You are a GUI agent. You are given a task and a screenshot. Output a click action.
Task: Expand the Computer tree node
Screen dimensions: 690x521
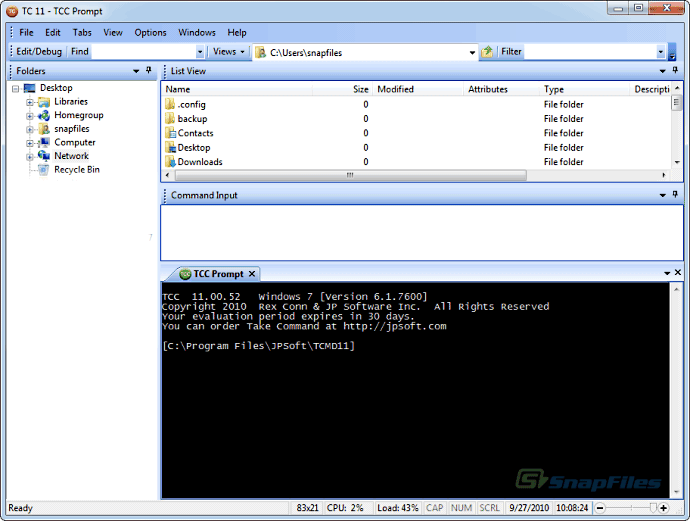29,143
